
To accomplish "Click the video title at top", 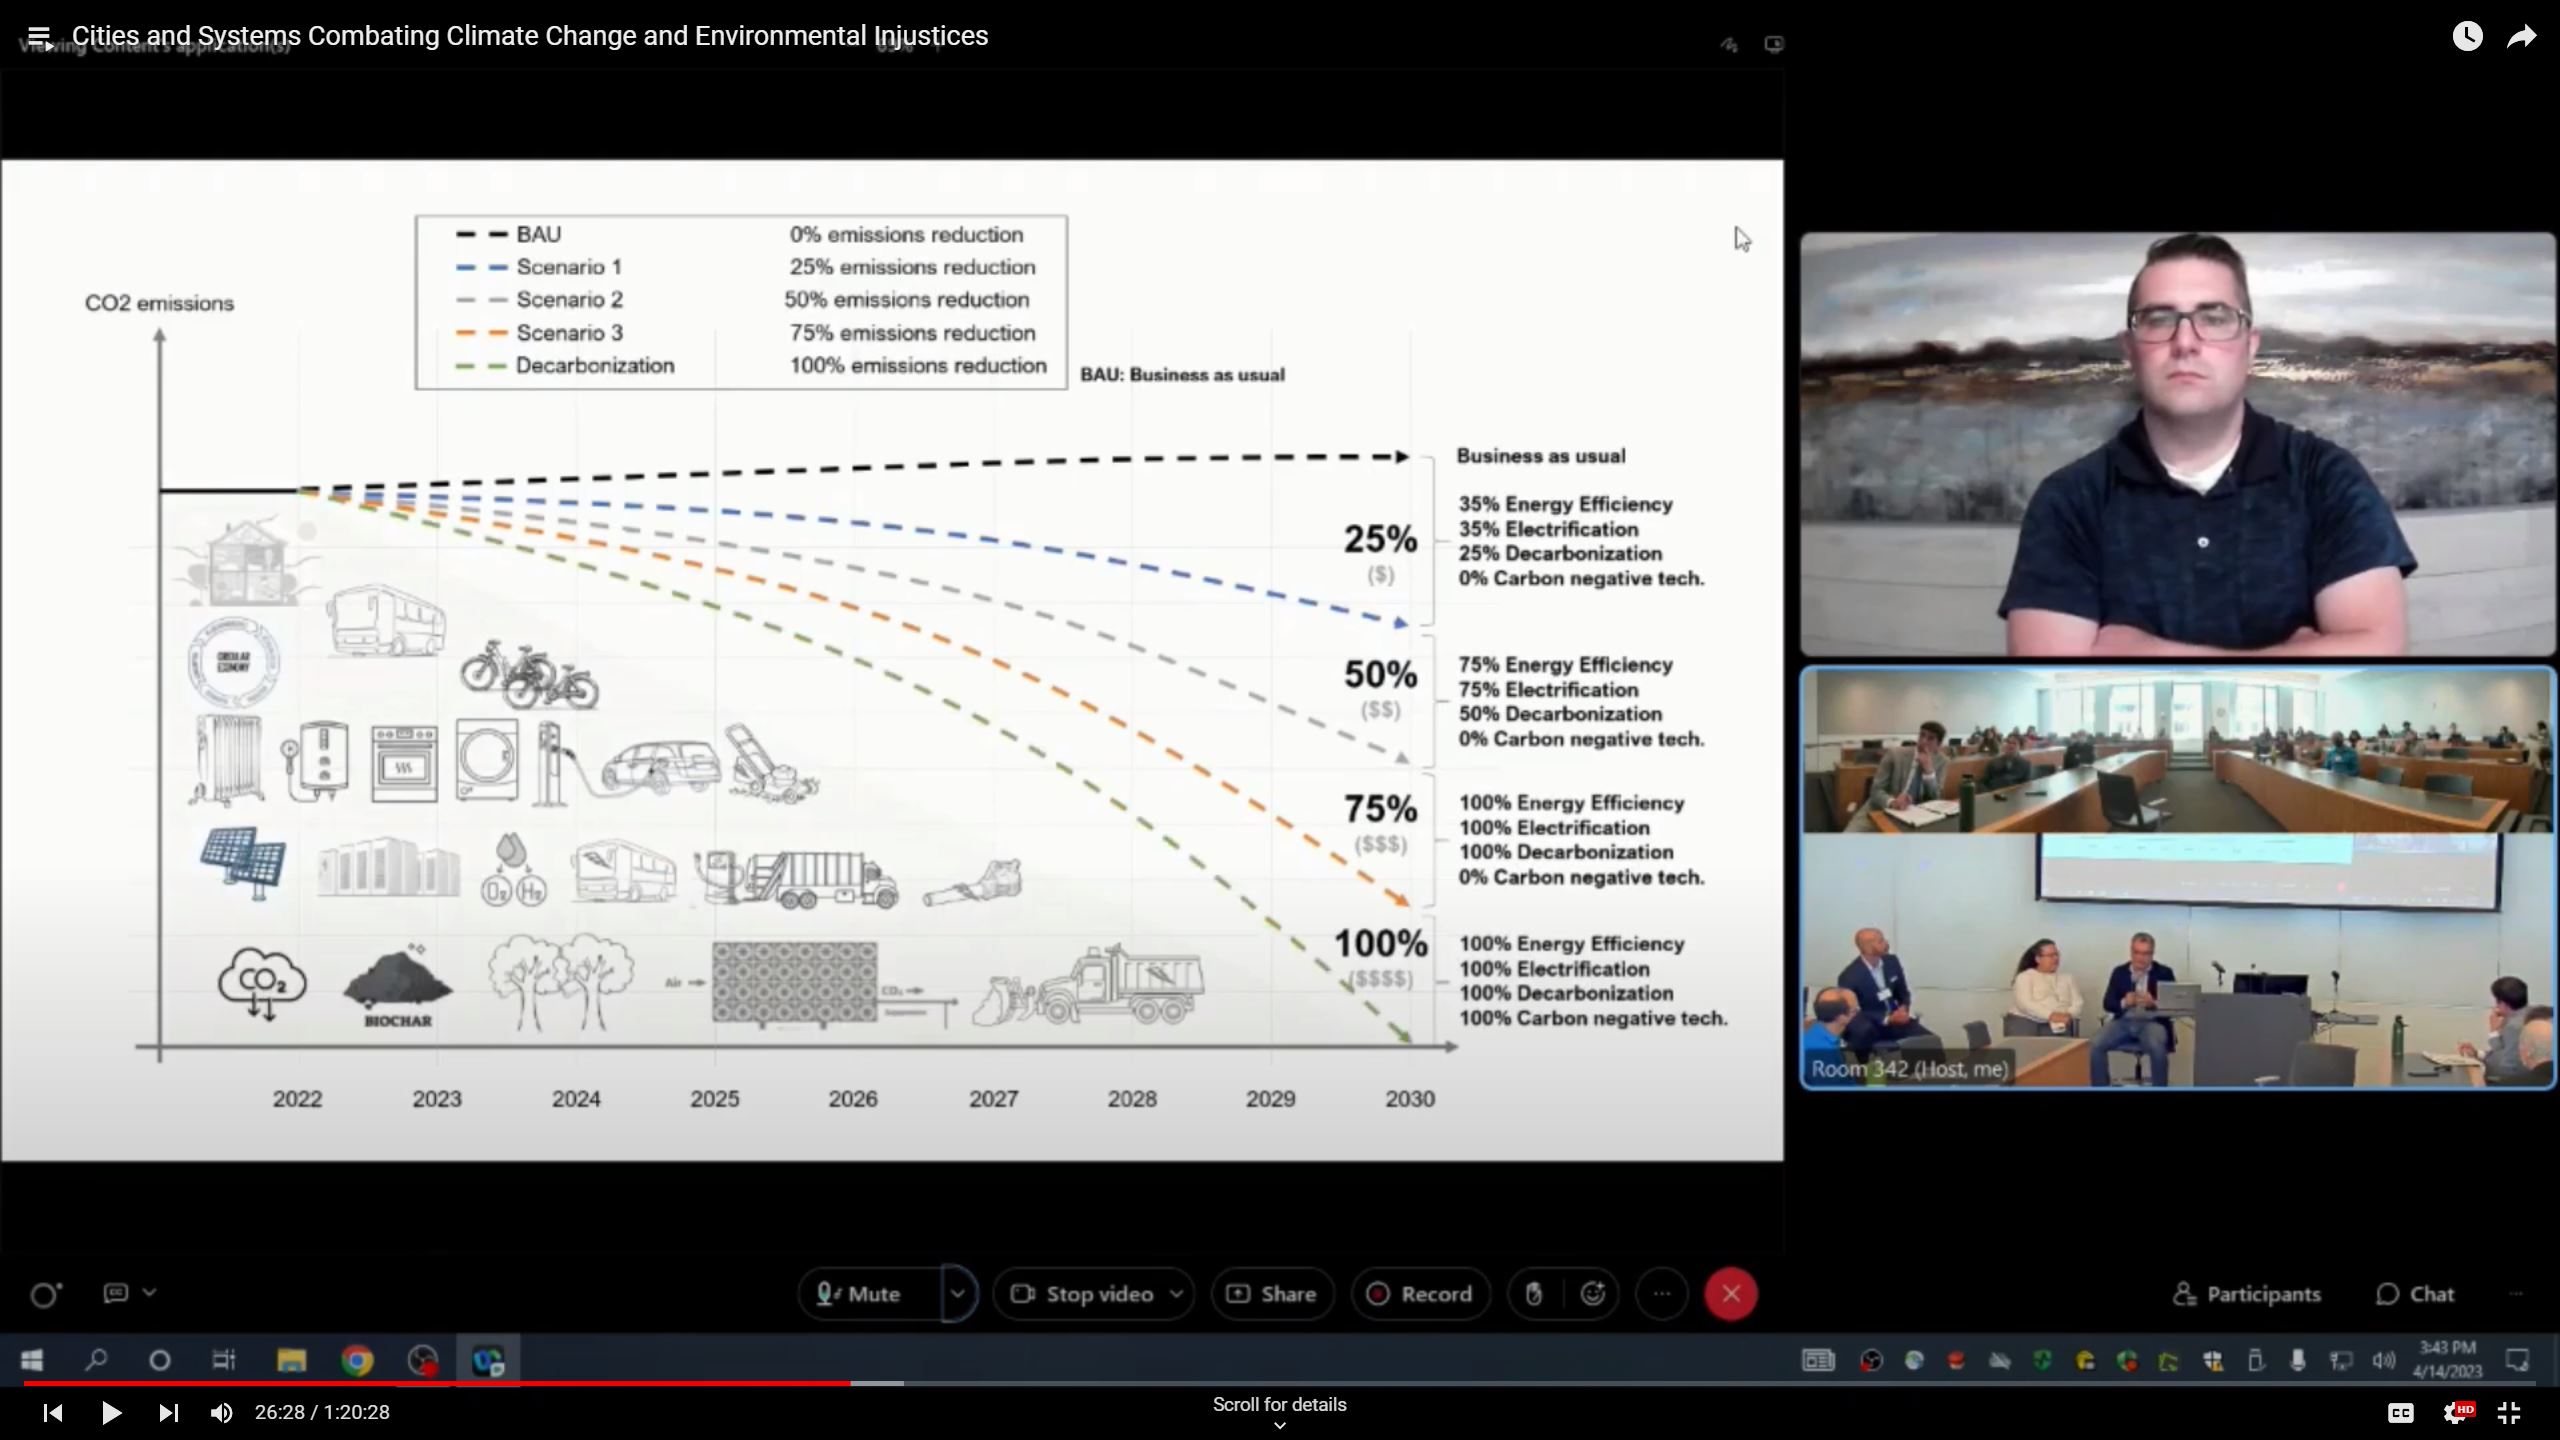I will [x=530, y=36].
